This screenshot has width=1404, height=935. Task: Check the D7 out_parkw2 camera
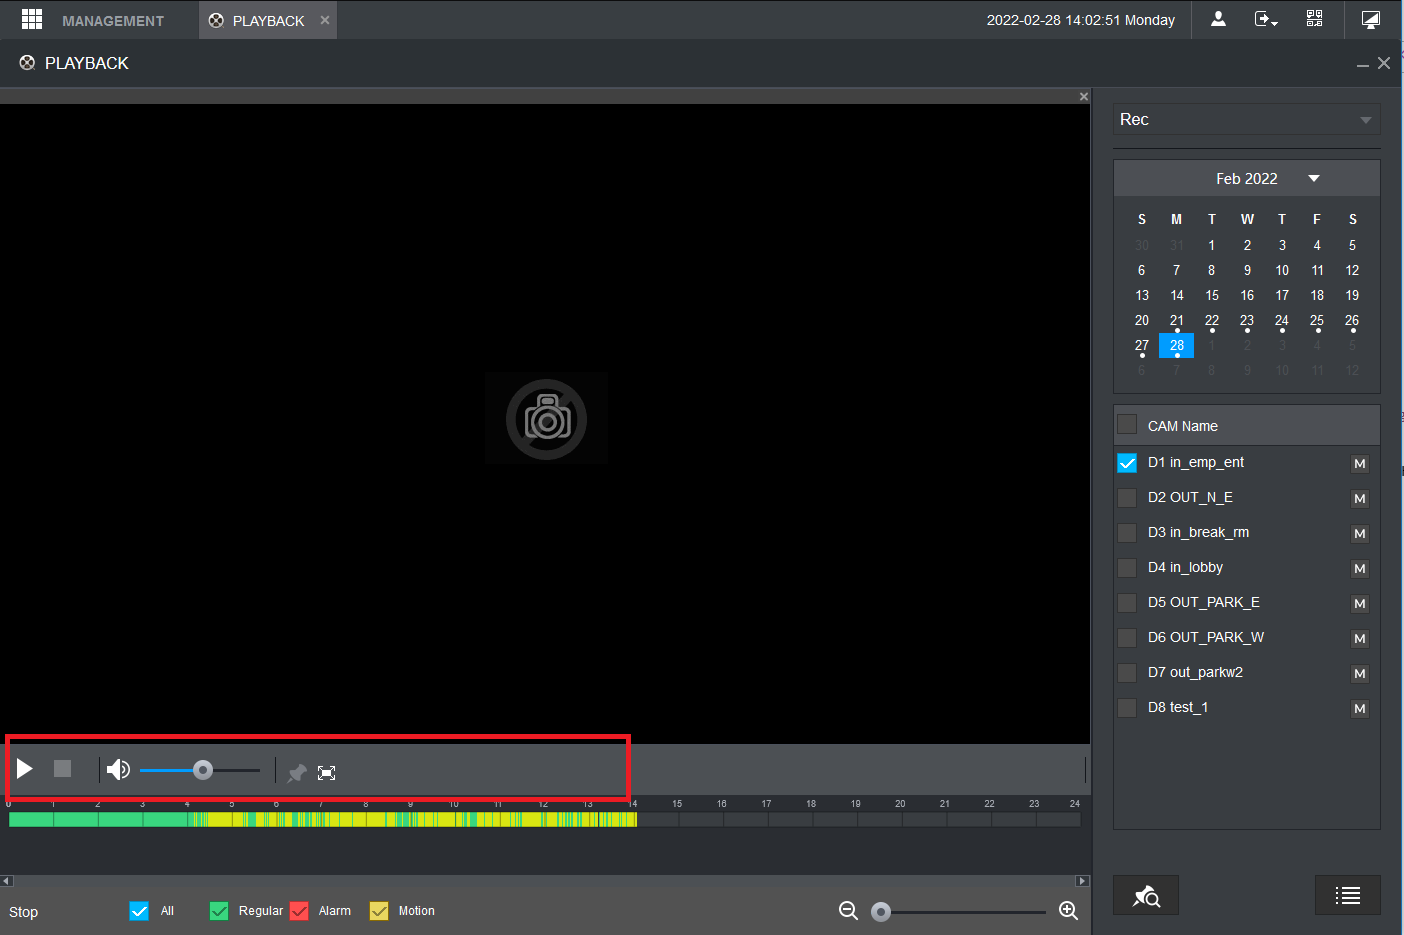pos(1127,673)
